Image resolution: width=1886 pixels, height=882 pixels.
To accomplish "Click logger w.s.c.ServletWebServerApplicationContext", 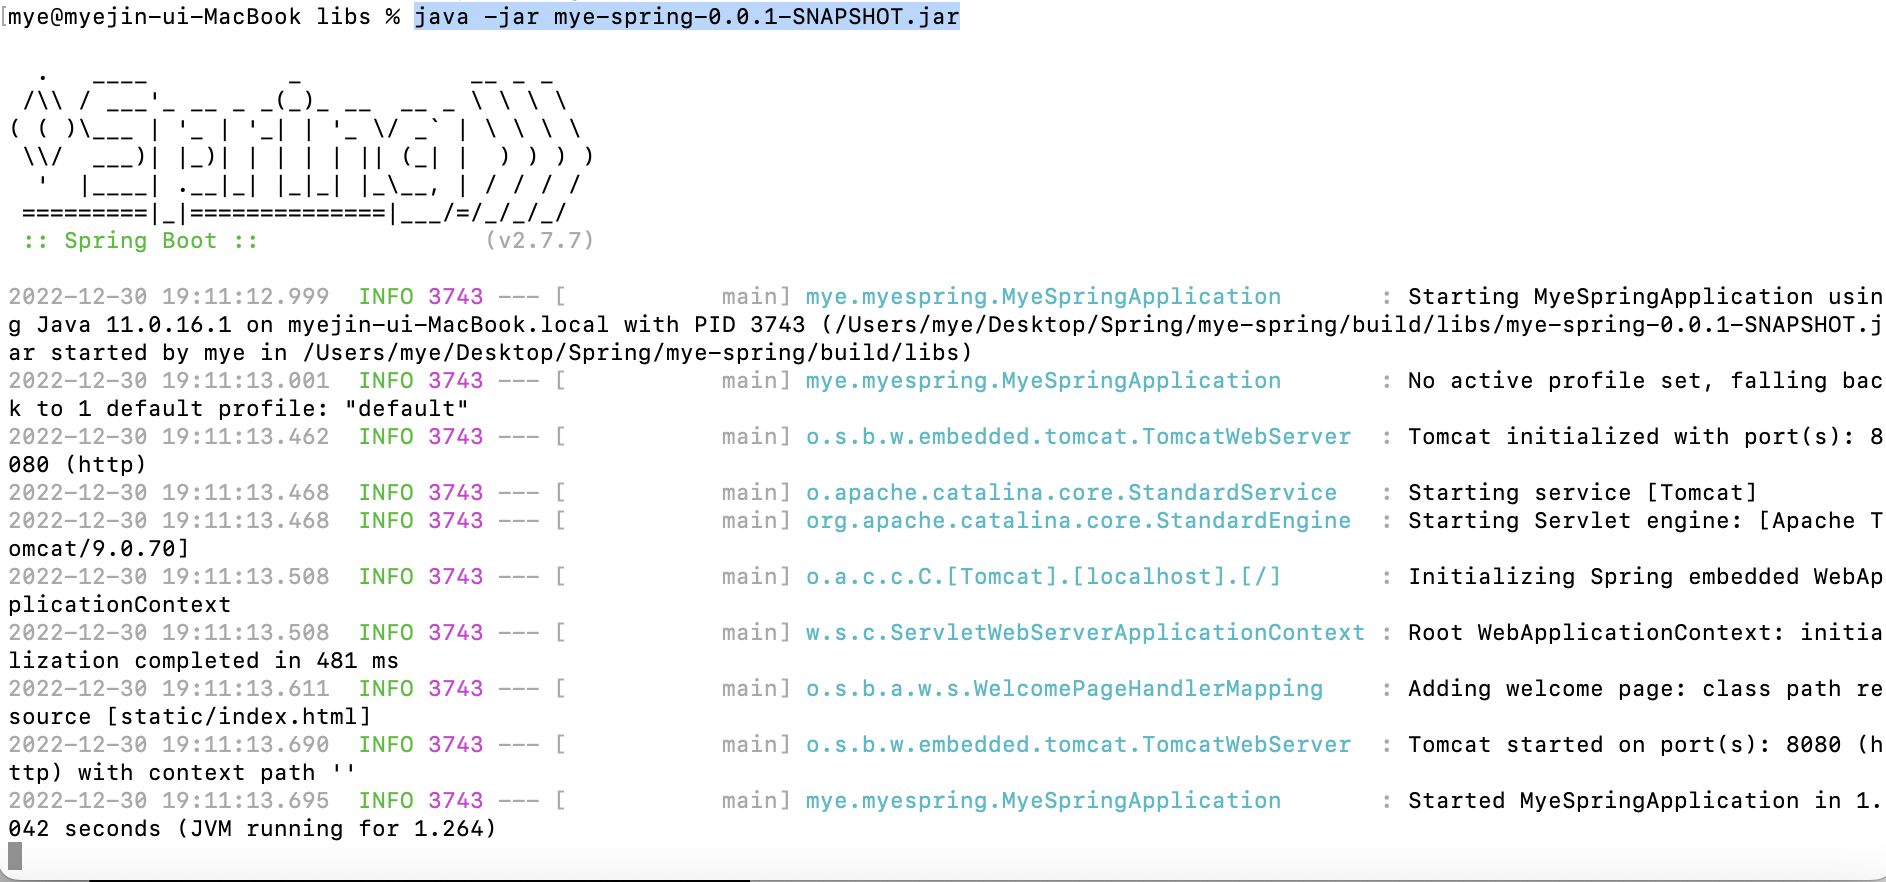I will (x=1085, y=633).
